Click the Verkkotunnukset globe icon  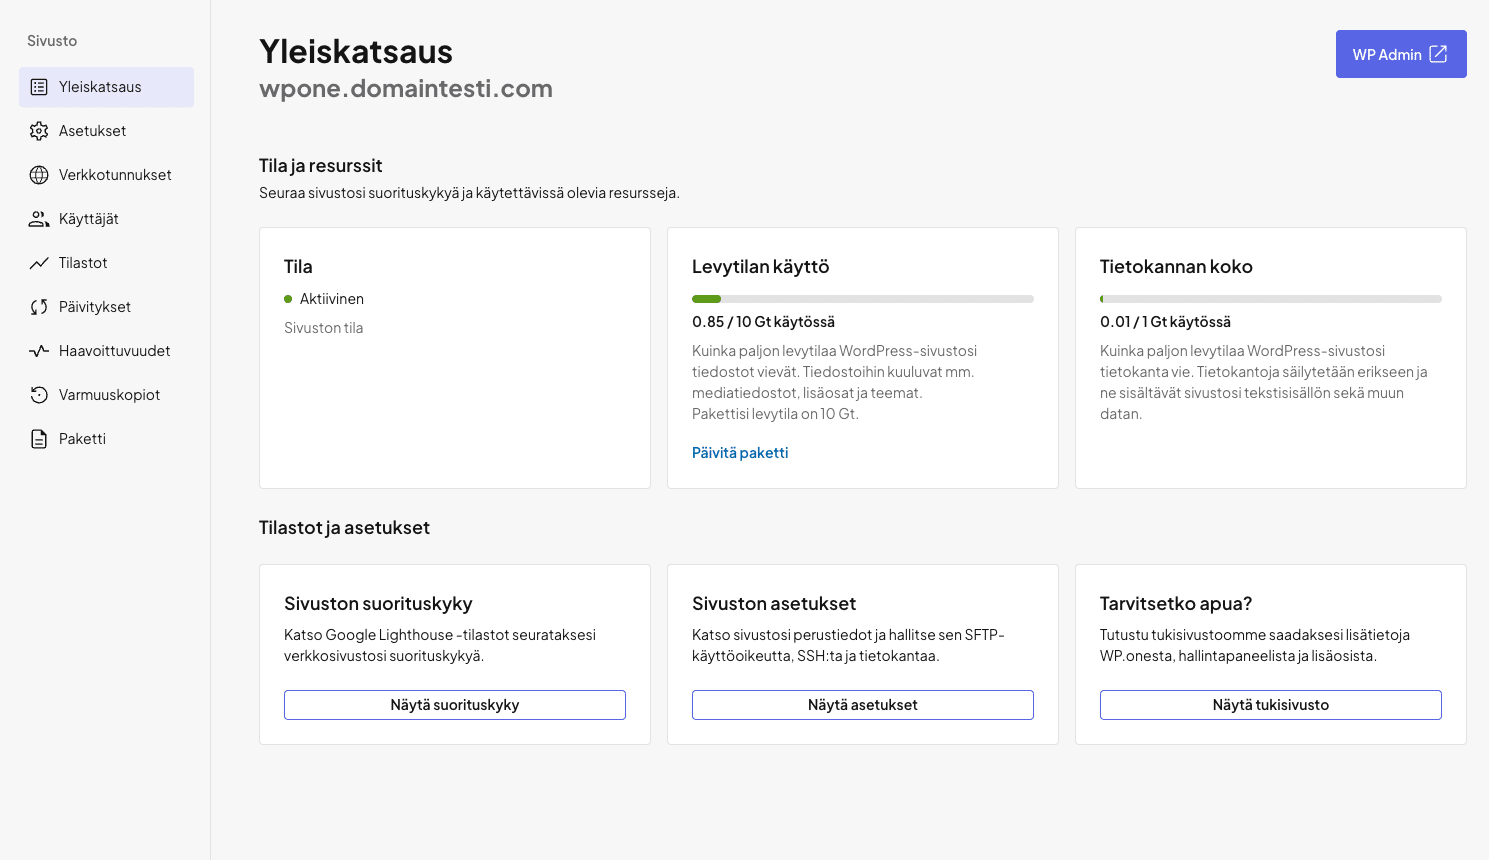pyautogui.click(x=39, y=175)
